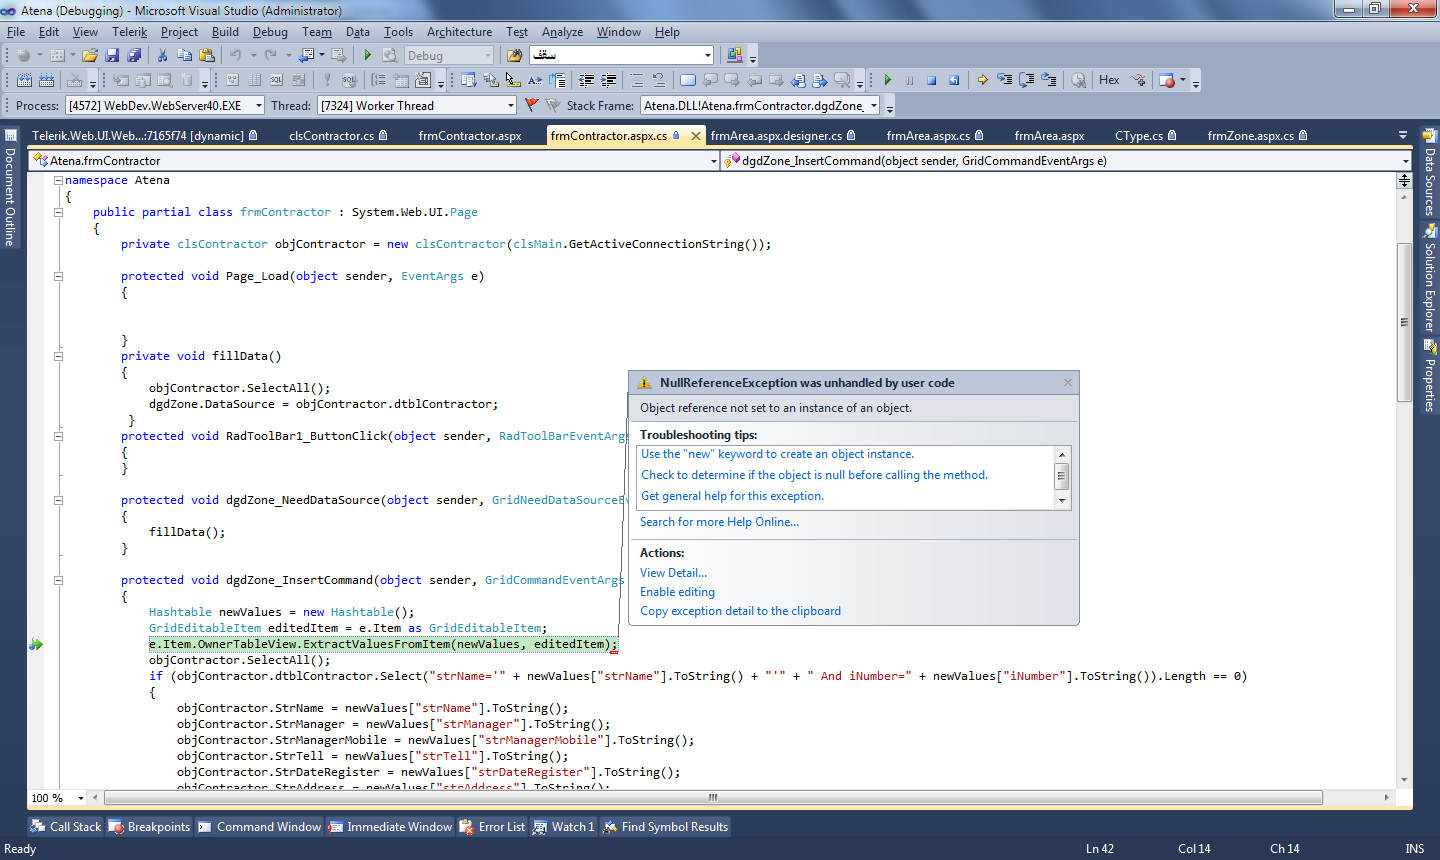This screenshot has width=1440, height=860.
Task: Open the Process dropdown list
Action: click(x=258, y=105)
